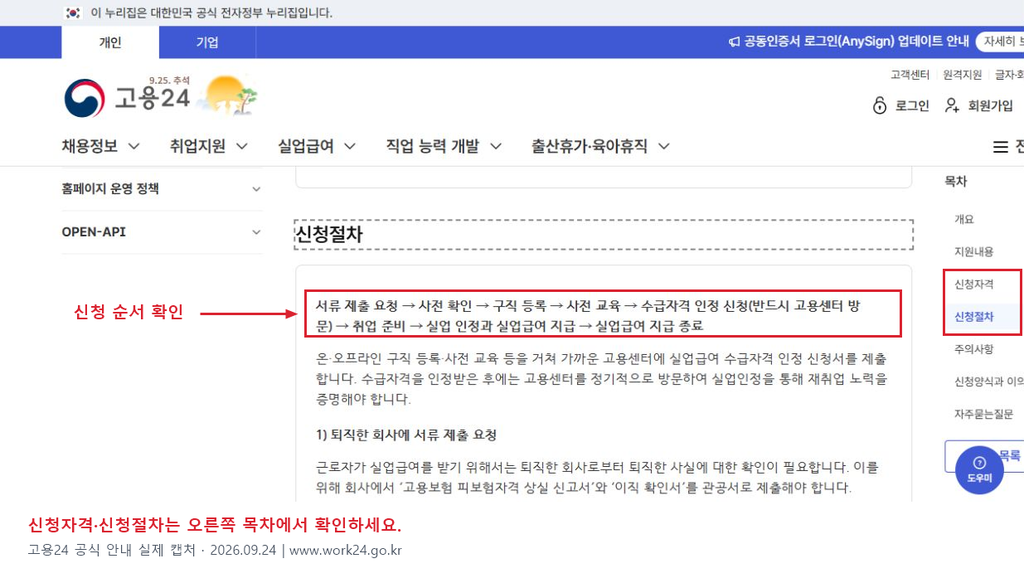Jump to 지원내용 in the table of contents
Viewport: 1024px width, 564px height.
tap(974, 251)
